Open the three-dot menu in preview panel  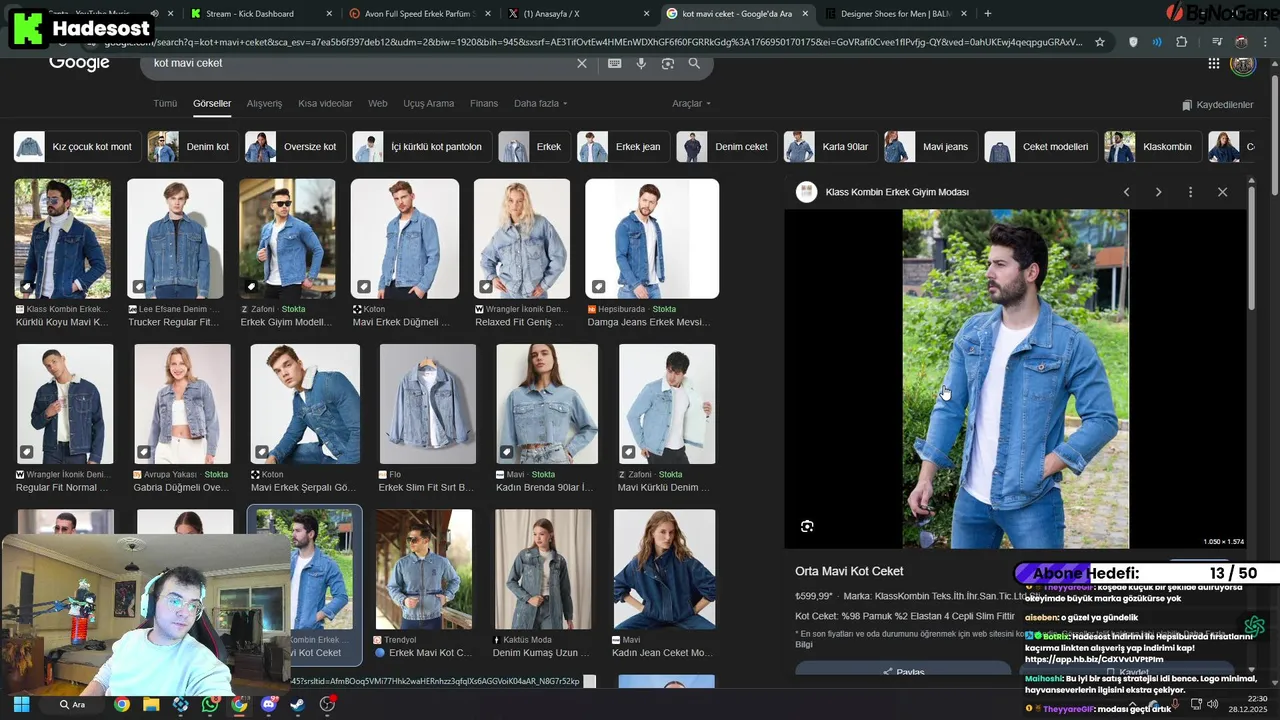point(1190,192)
